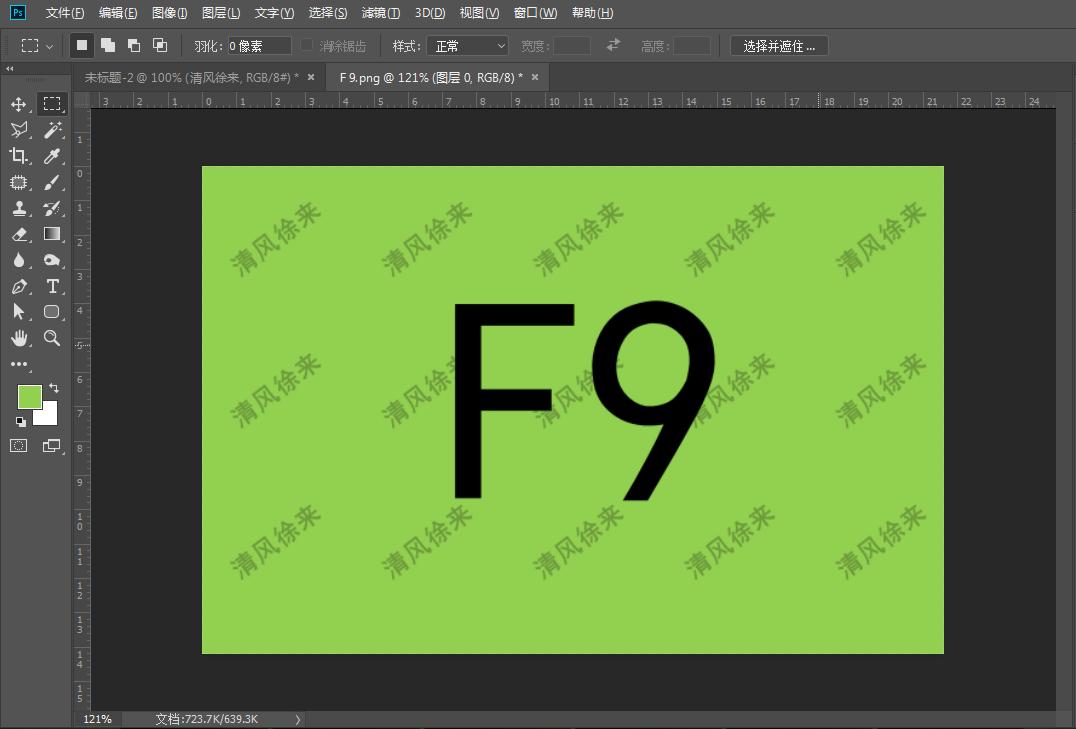The height and width of the screenshot is (729, 1076).
Task: Click the 高度 height input field
Action: pos(692,46)
